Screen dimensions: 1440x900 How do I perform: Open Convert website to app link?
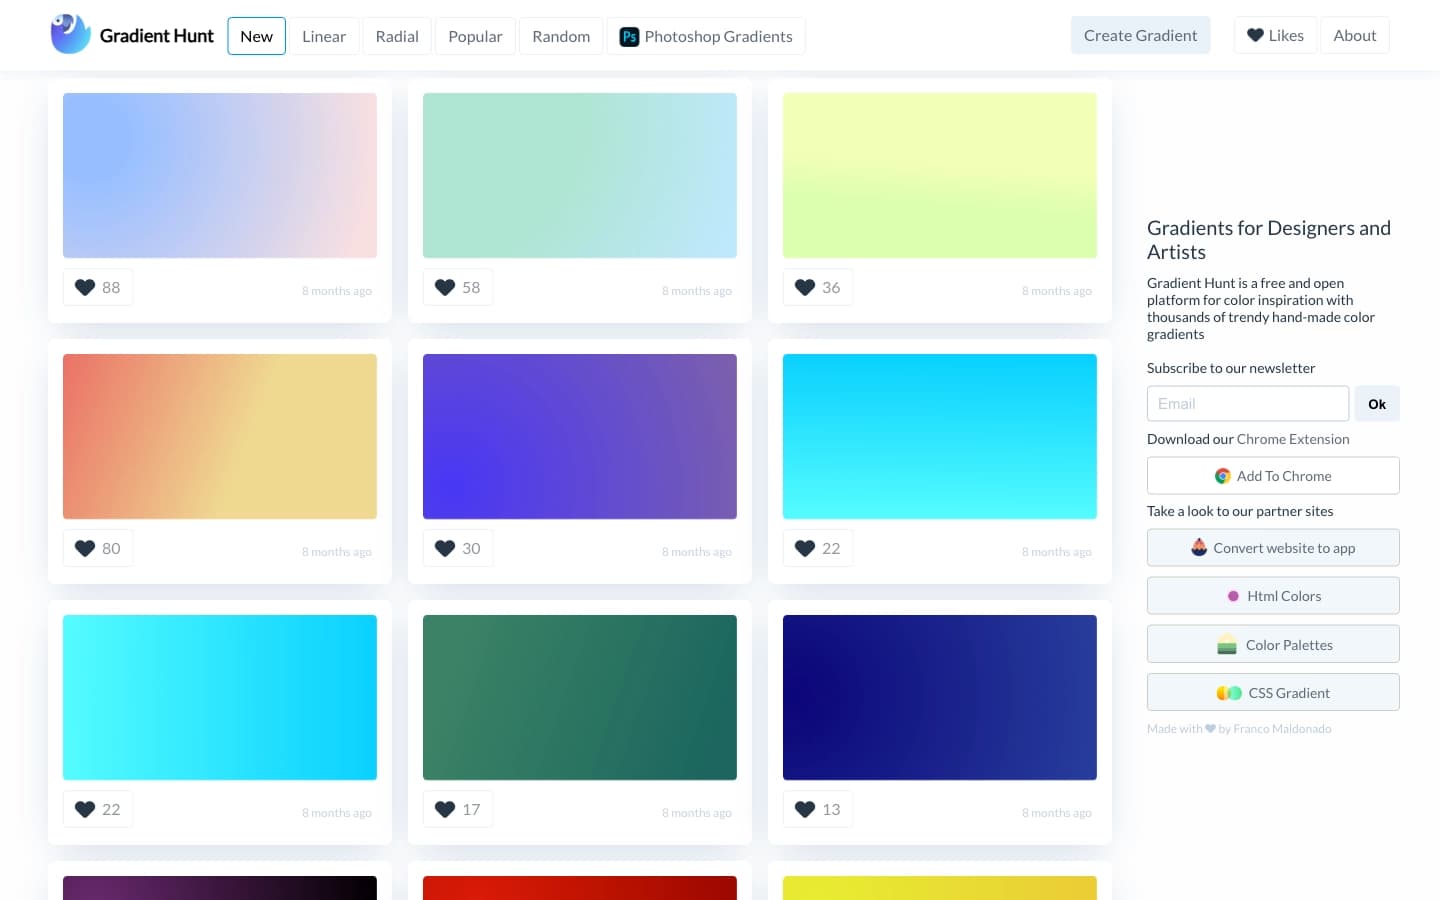point(1273,548)
